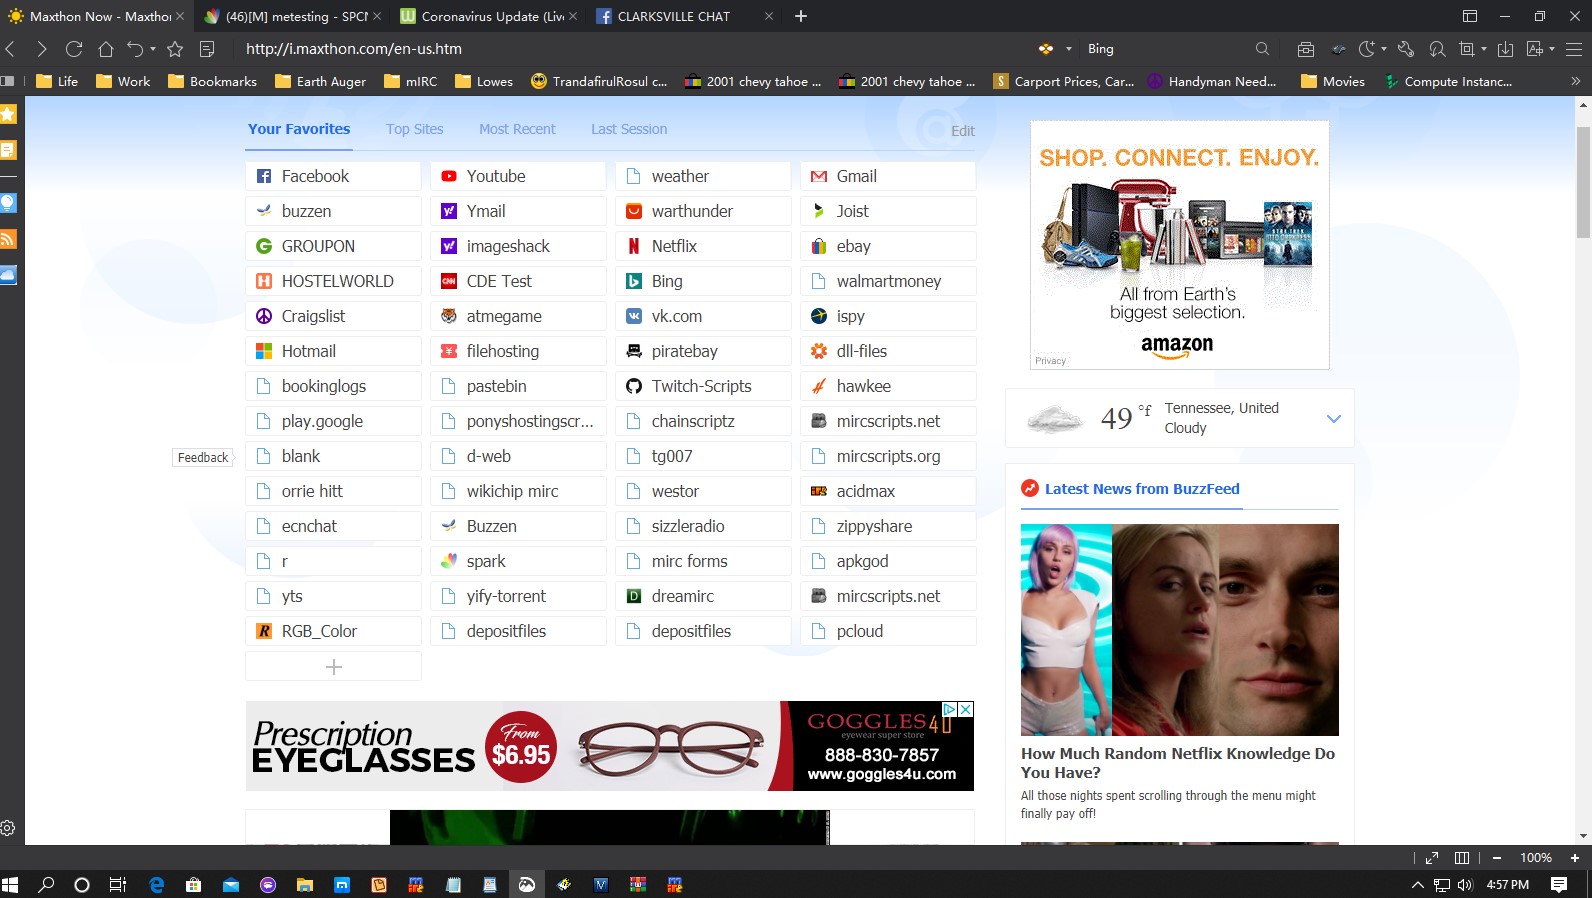The height and width of the screenshot is (898, 1592).
Task: Open the Passkeeper toolbox icon
Action: click(x=1306, y=49)
